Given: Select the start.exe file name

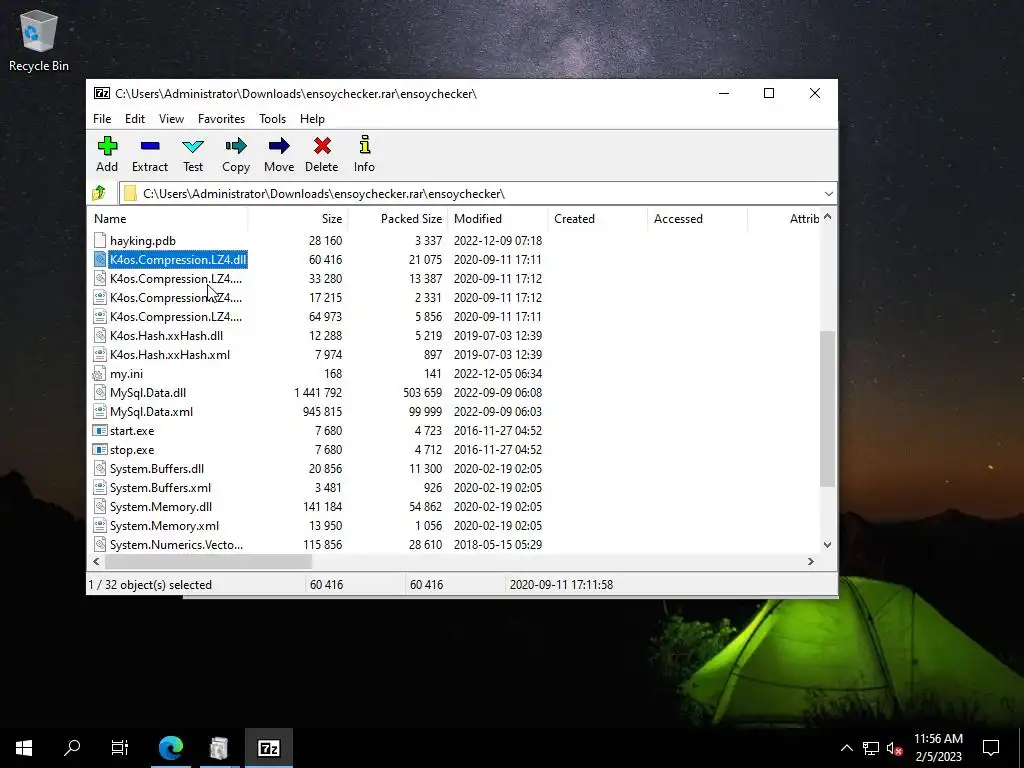Looking at the screenshot, I should coord(132,430).
